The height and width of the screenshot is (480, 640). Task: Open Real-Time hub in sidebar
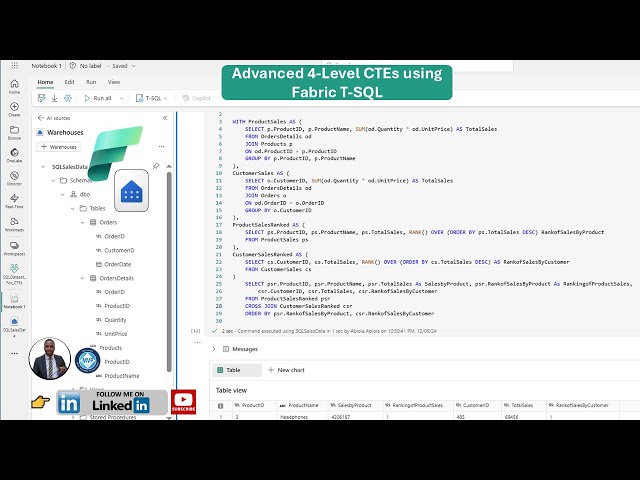click(14, 201)
